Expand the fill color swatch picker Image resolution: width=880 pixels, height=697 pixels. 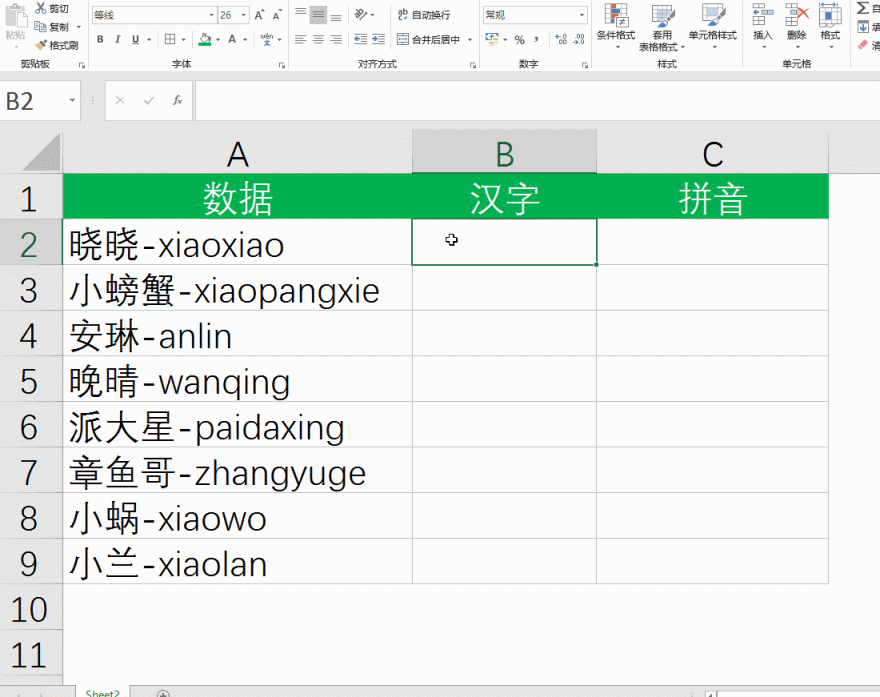[x=216, y=39]
